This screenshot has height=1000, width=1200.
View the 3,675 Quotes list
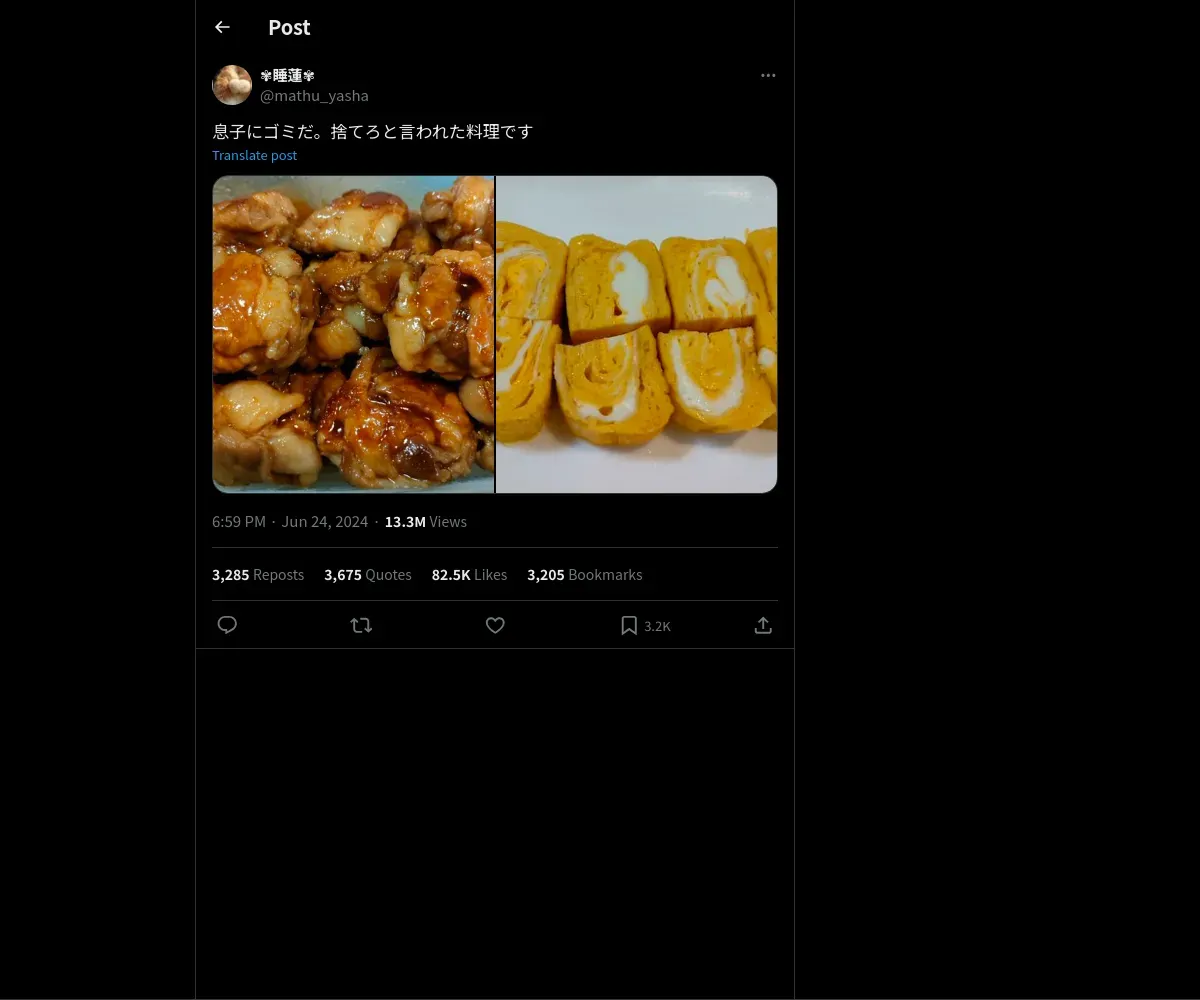tap(368, 575)
